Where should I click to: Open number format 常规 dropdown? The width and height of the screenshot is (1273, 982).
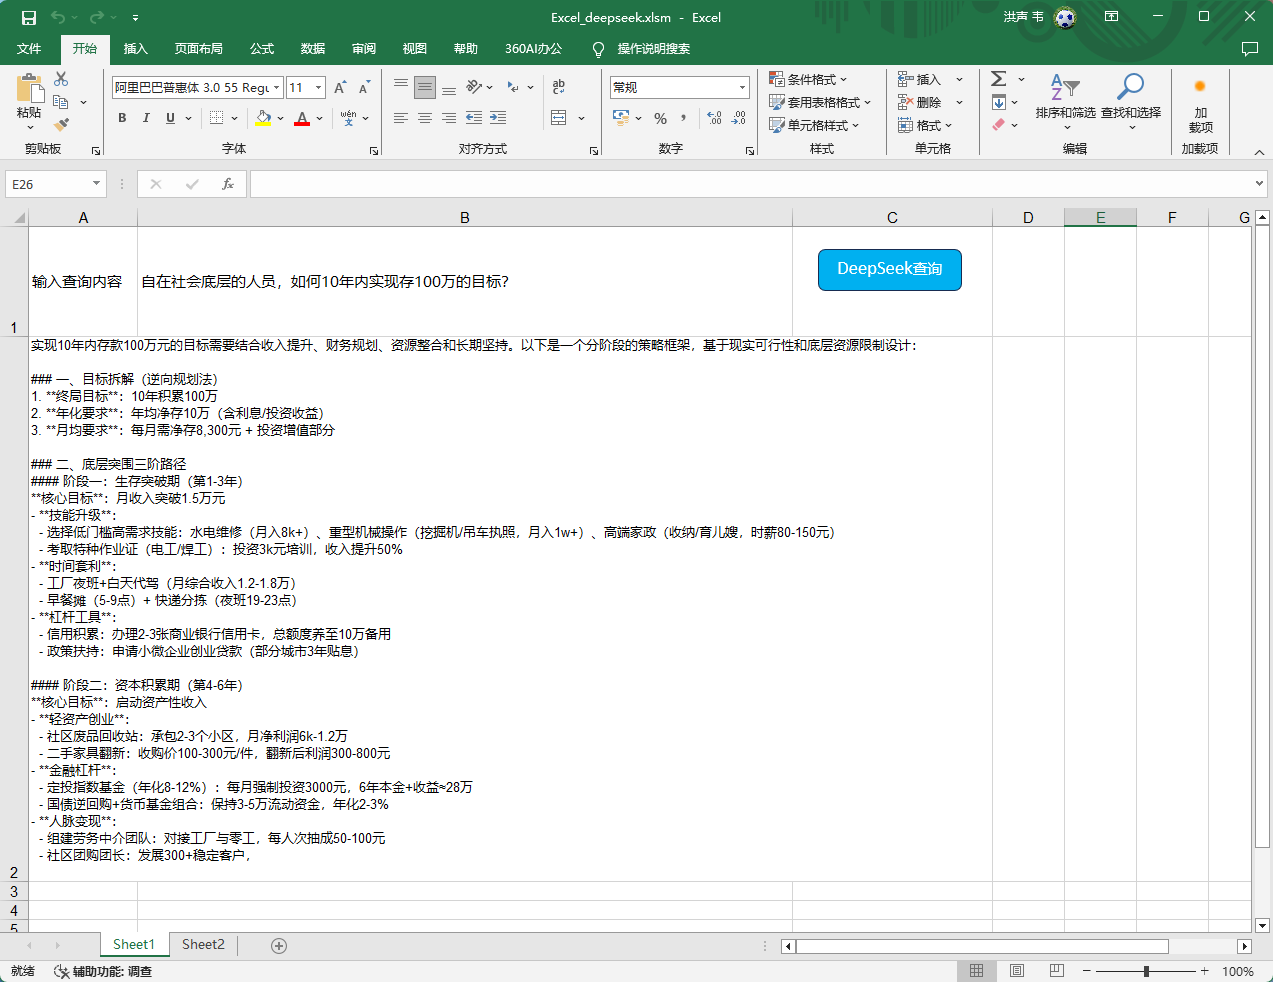tap(742, 88)
